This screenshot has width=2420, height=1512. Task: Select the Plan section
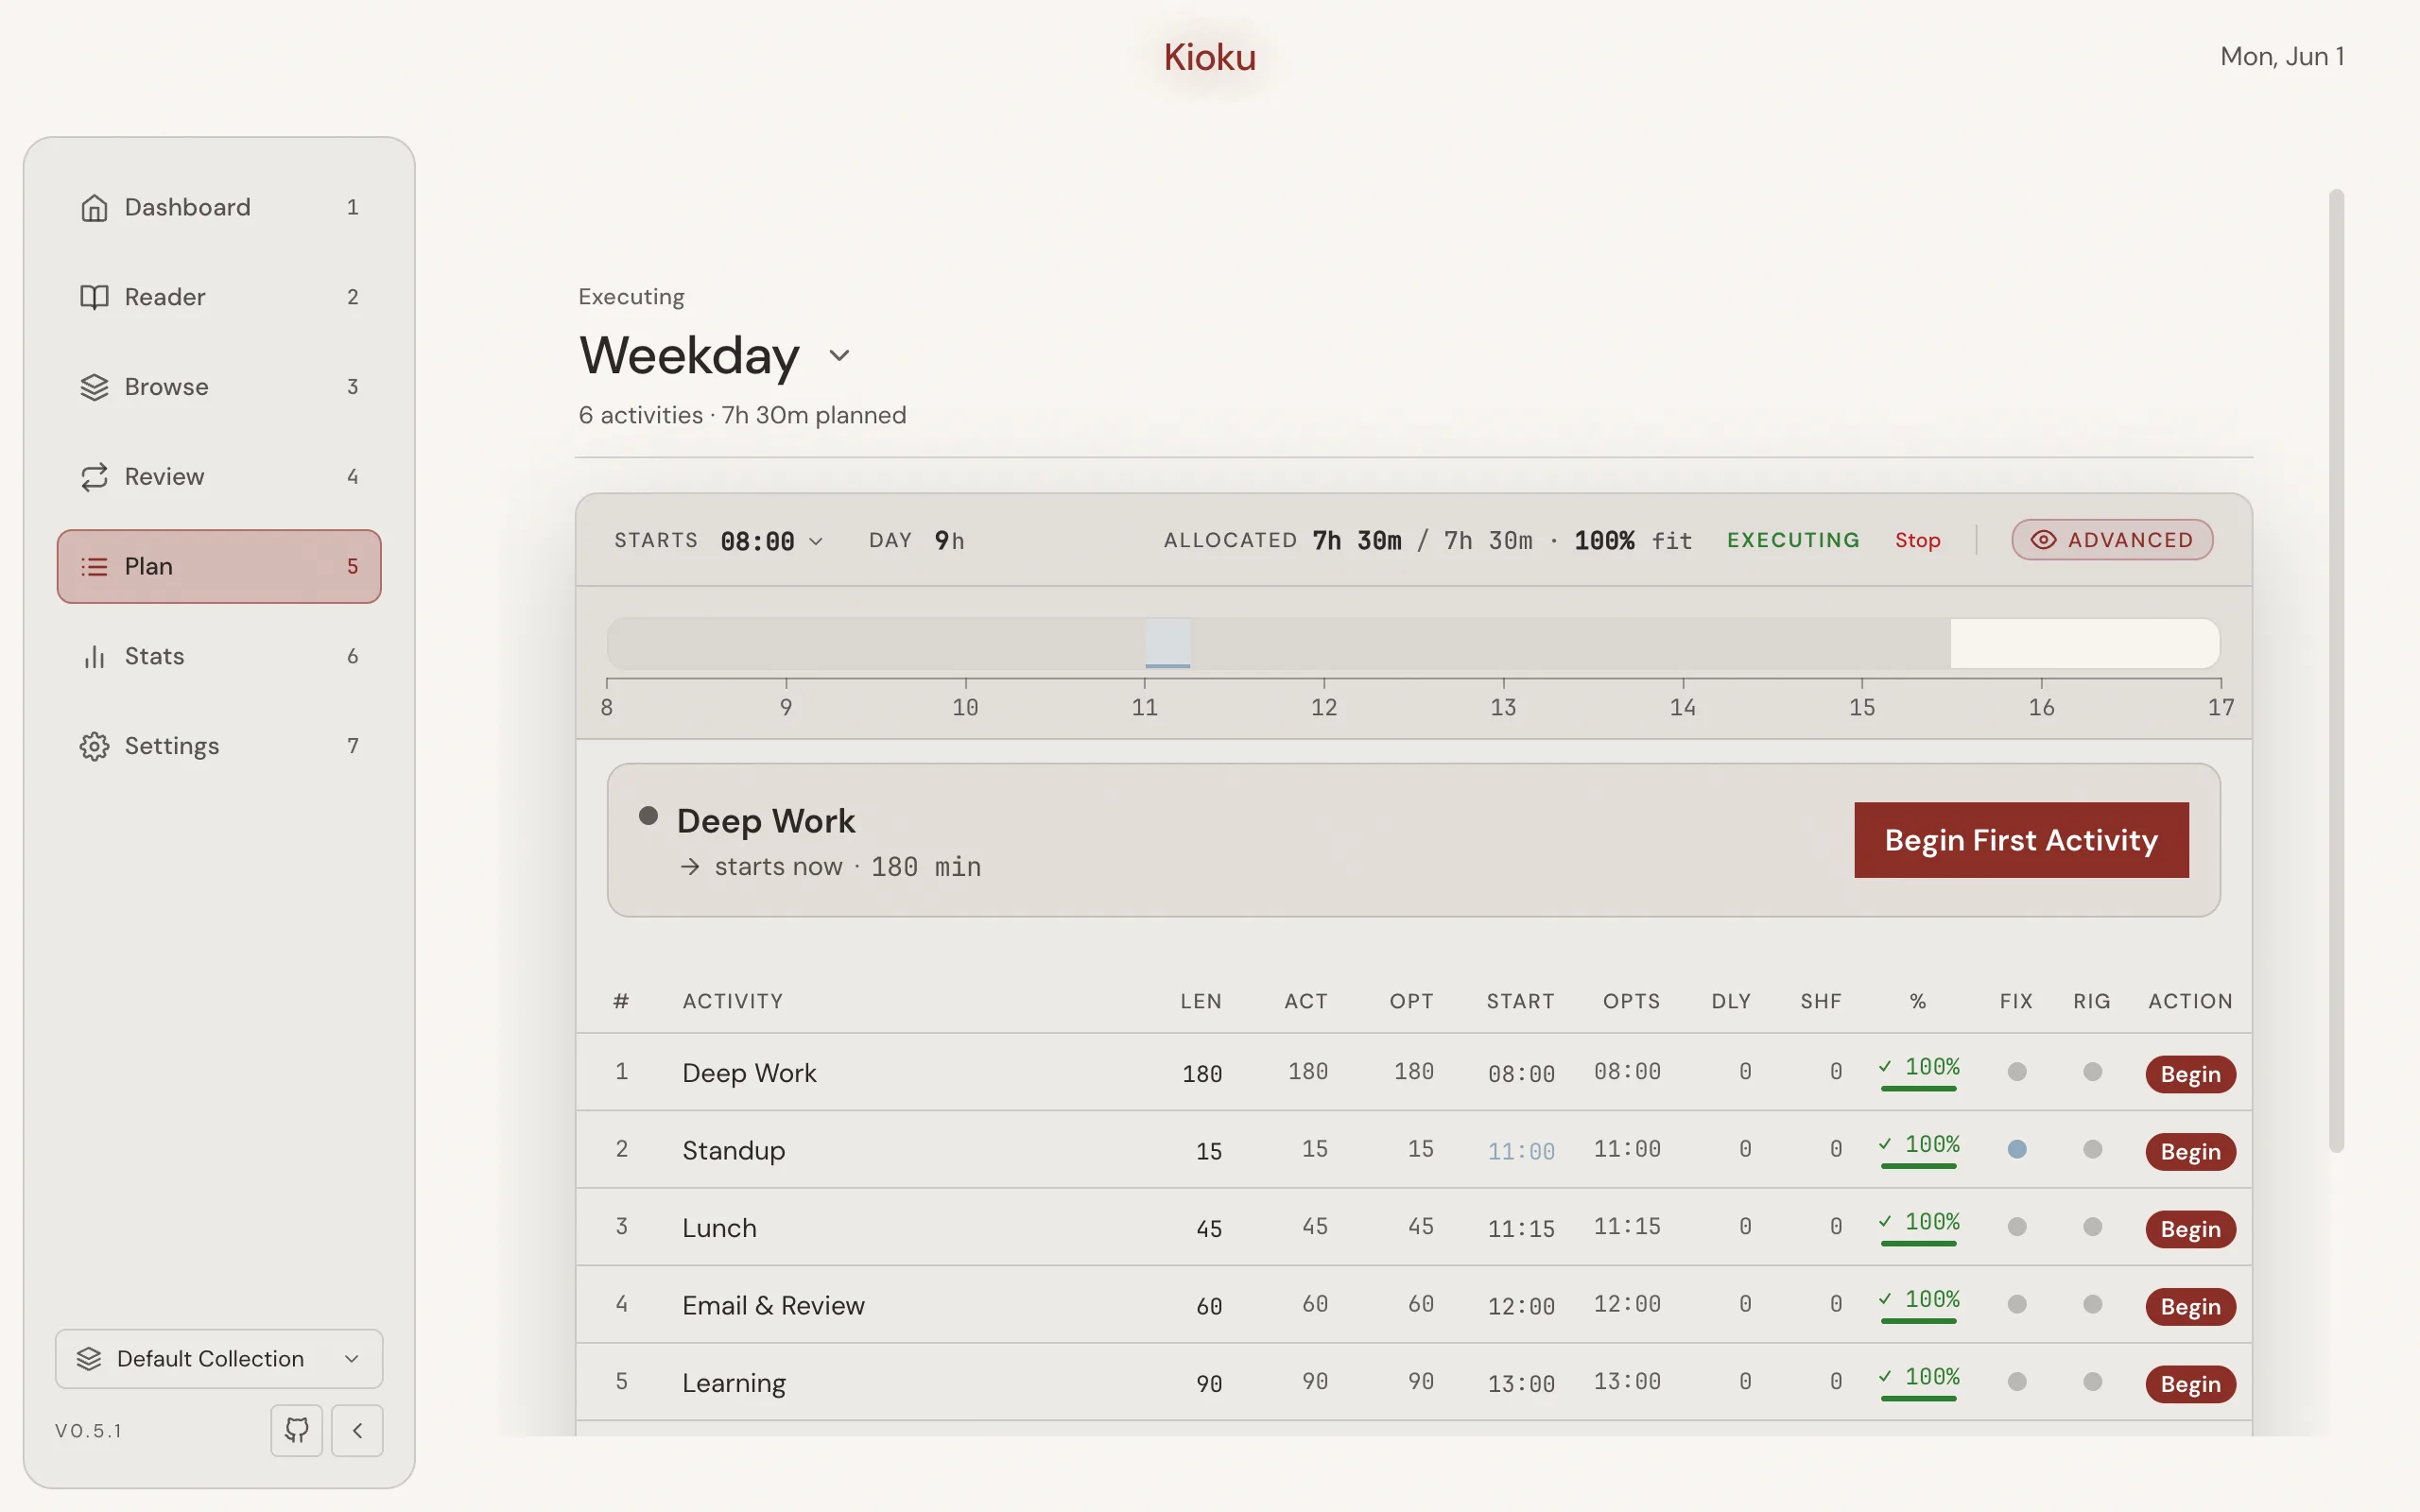[x=219, y=567]
